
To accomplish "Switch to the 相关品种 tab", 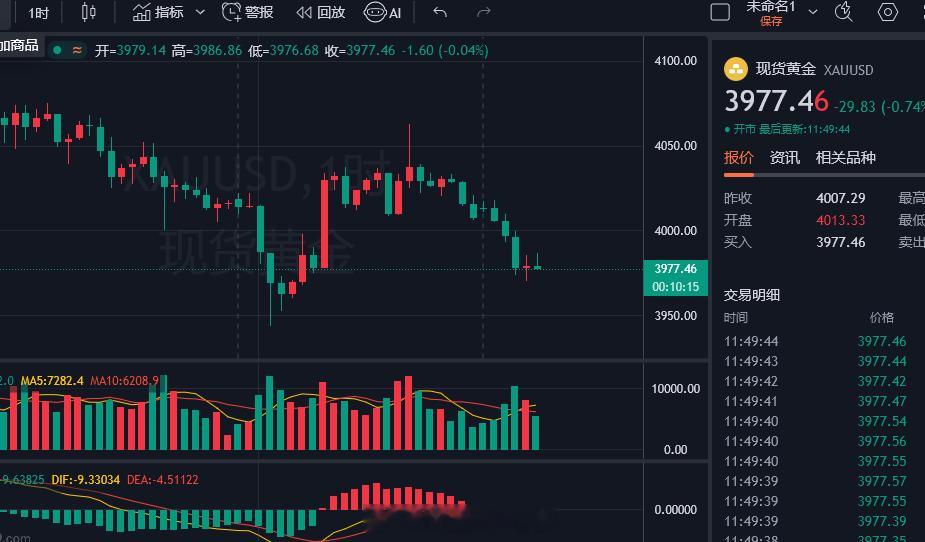I will [845, 157].
